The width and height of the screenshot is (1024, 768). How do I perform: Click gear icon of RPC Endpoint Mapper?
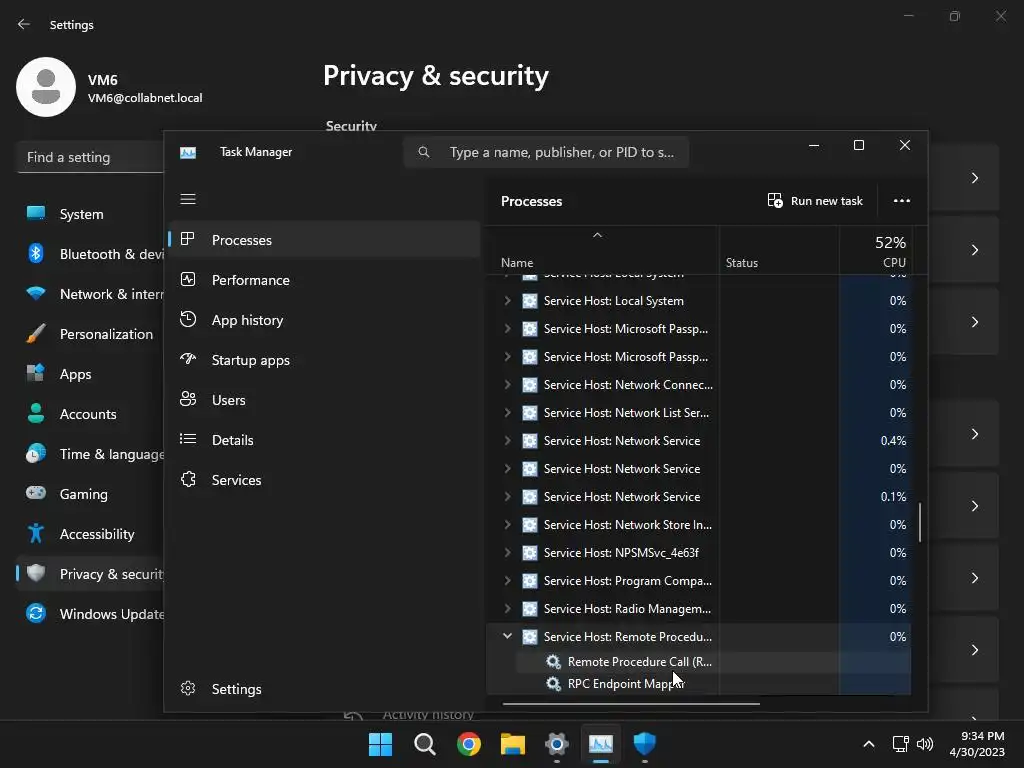553,684
